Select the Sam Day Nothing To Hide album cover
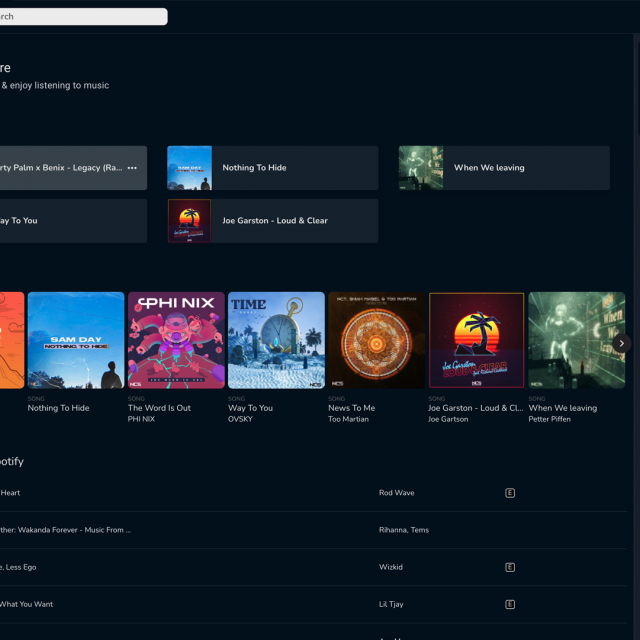Viewport: 640px width, 640px height. click(76, 340)
